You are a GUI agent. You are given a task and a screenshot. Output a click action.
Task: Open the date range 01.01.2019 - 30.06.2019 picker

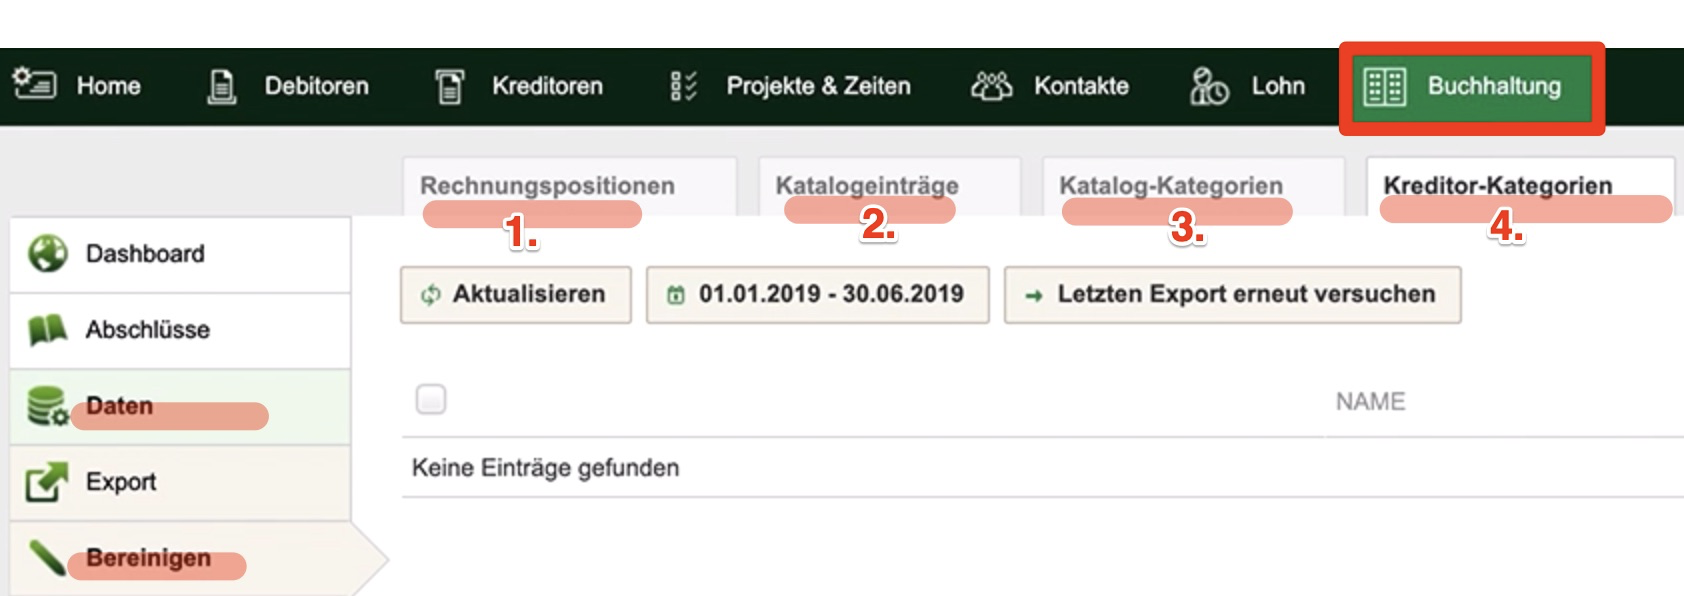[x=817, y=294]
